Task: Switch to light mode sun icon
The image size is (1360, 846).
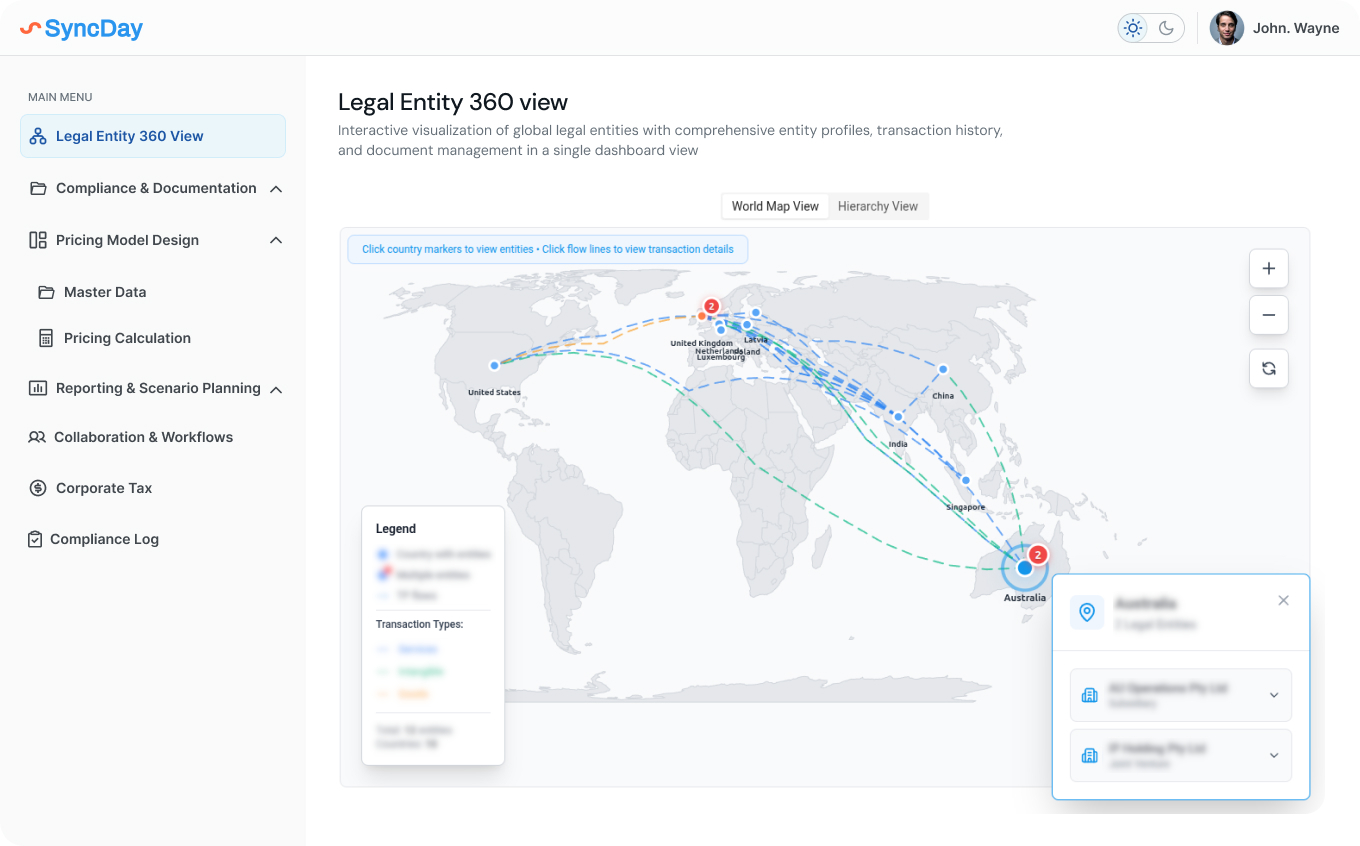Action: [x=1133, y=28]
